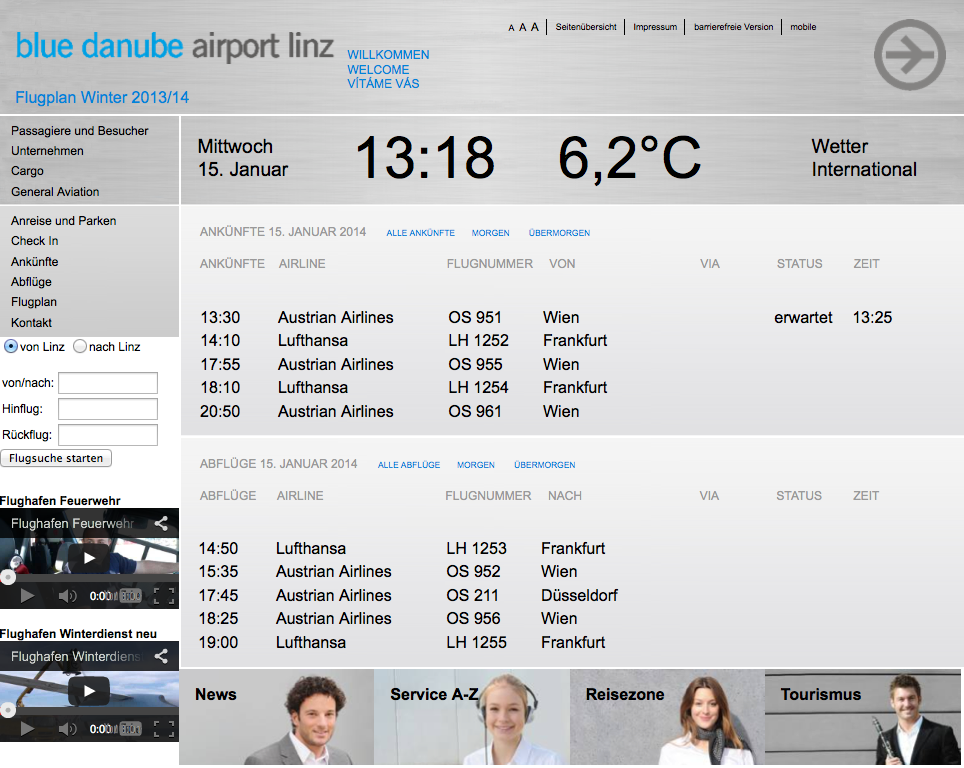The width and height of the screenshot is (964, 768).
Task: Seek on the Winterdienst video progress bar
Action: tap(89, 711)
